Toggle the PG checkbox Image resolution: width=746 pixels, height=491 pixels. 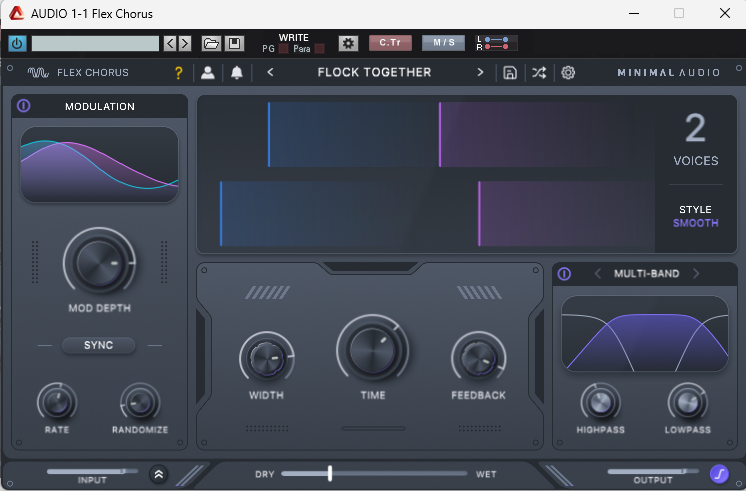[x=283, y=49]
